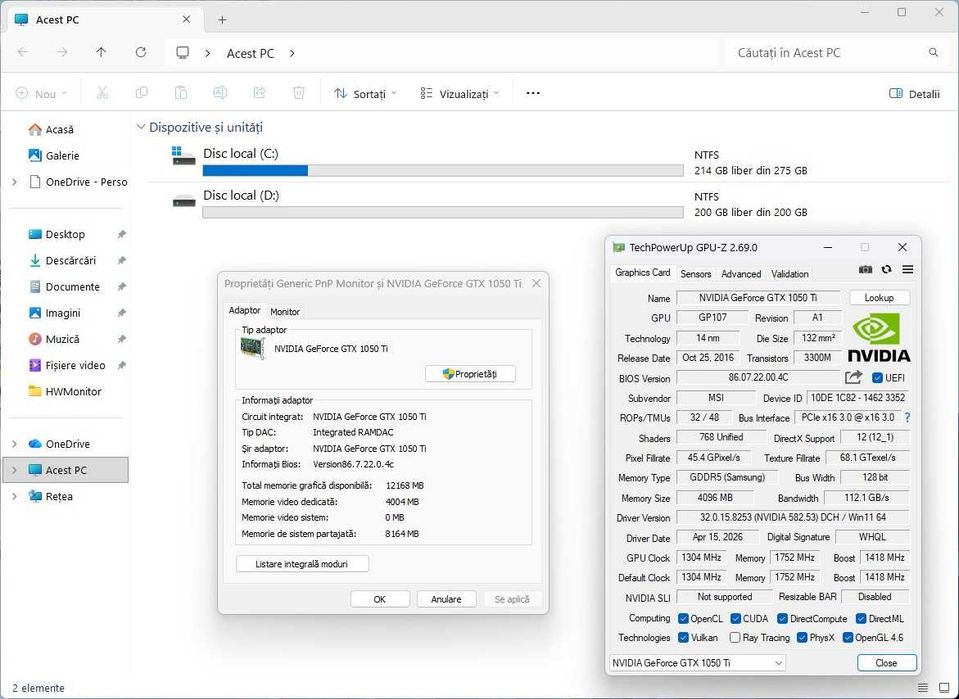The height and width of the screenshot is (699, 959).
Task: Switch to GPU-Z Sensors tab
Action: [695, 274]
